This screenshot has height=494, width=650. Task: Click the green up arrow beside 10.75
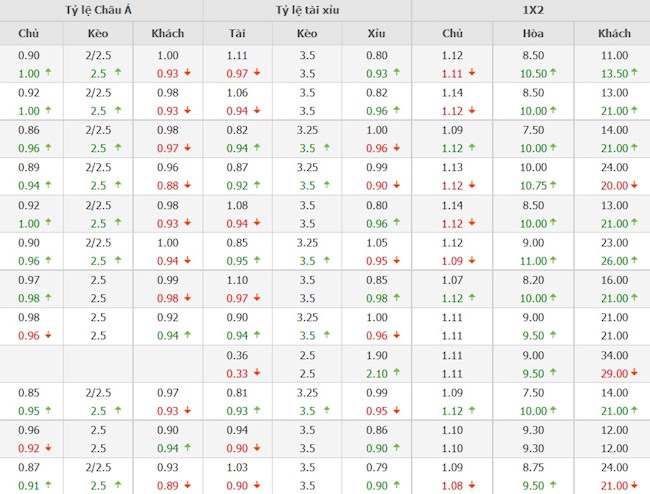coord(560,186)
